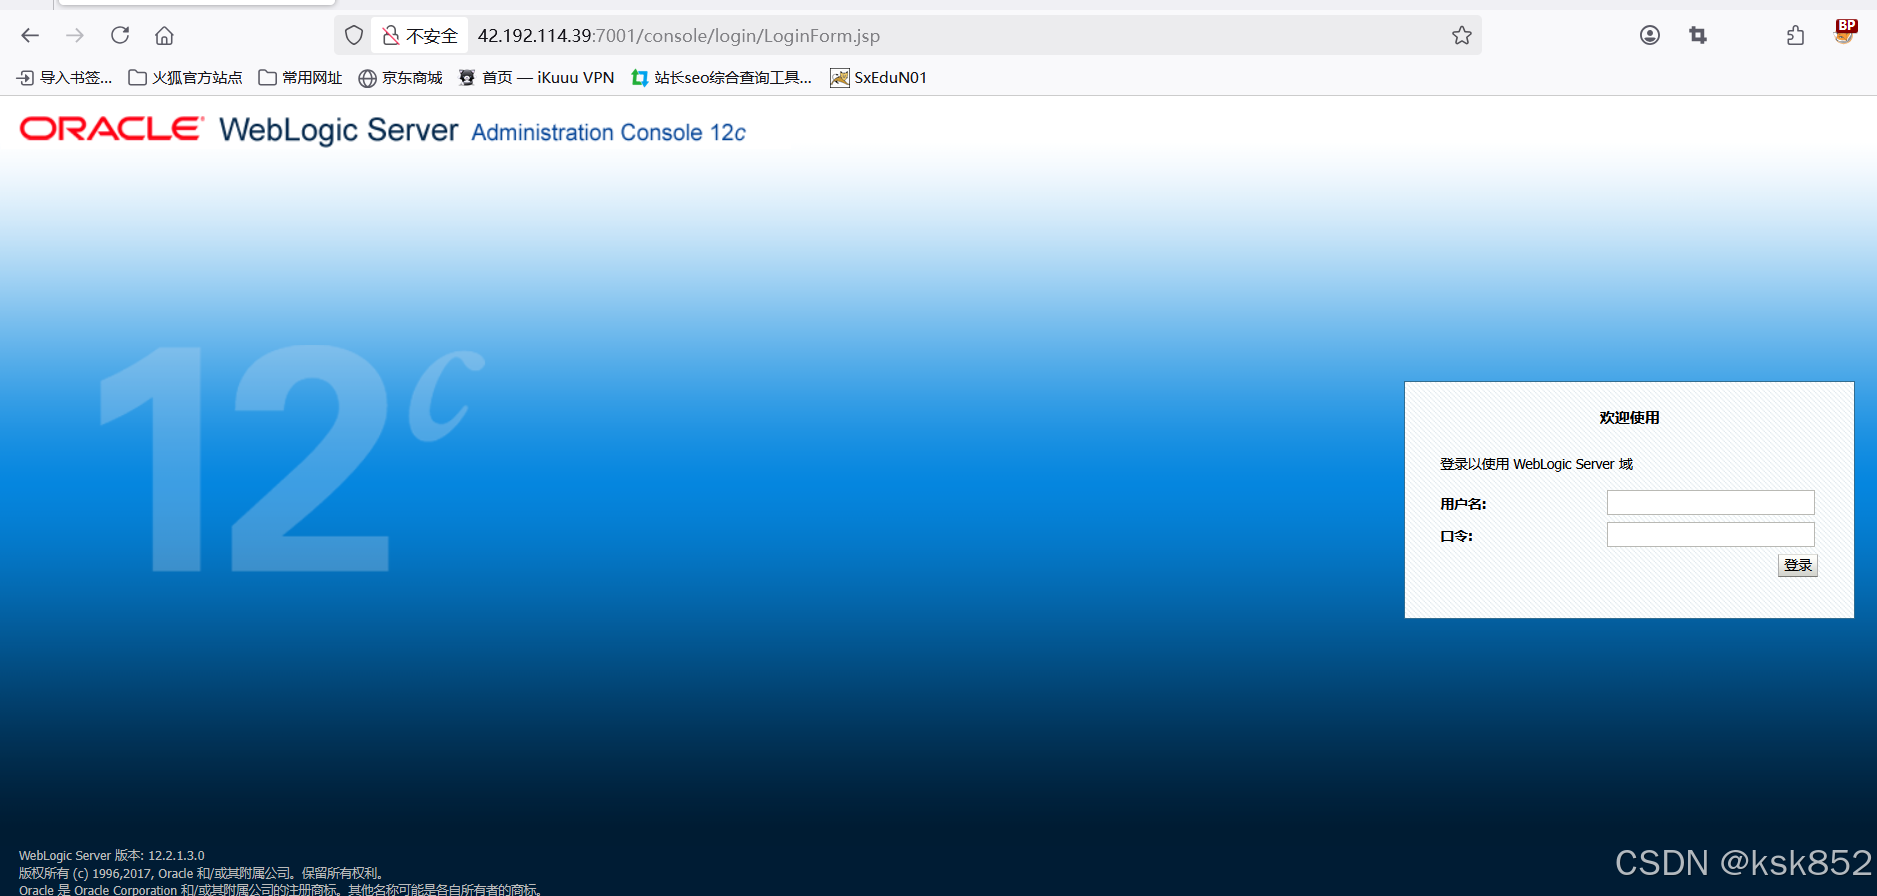Click the tracking protection shield icon
This screenshot has width=1877, height=896.
(354, 35)
